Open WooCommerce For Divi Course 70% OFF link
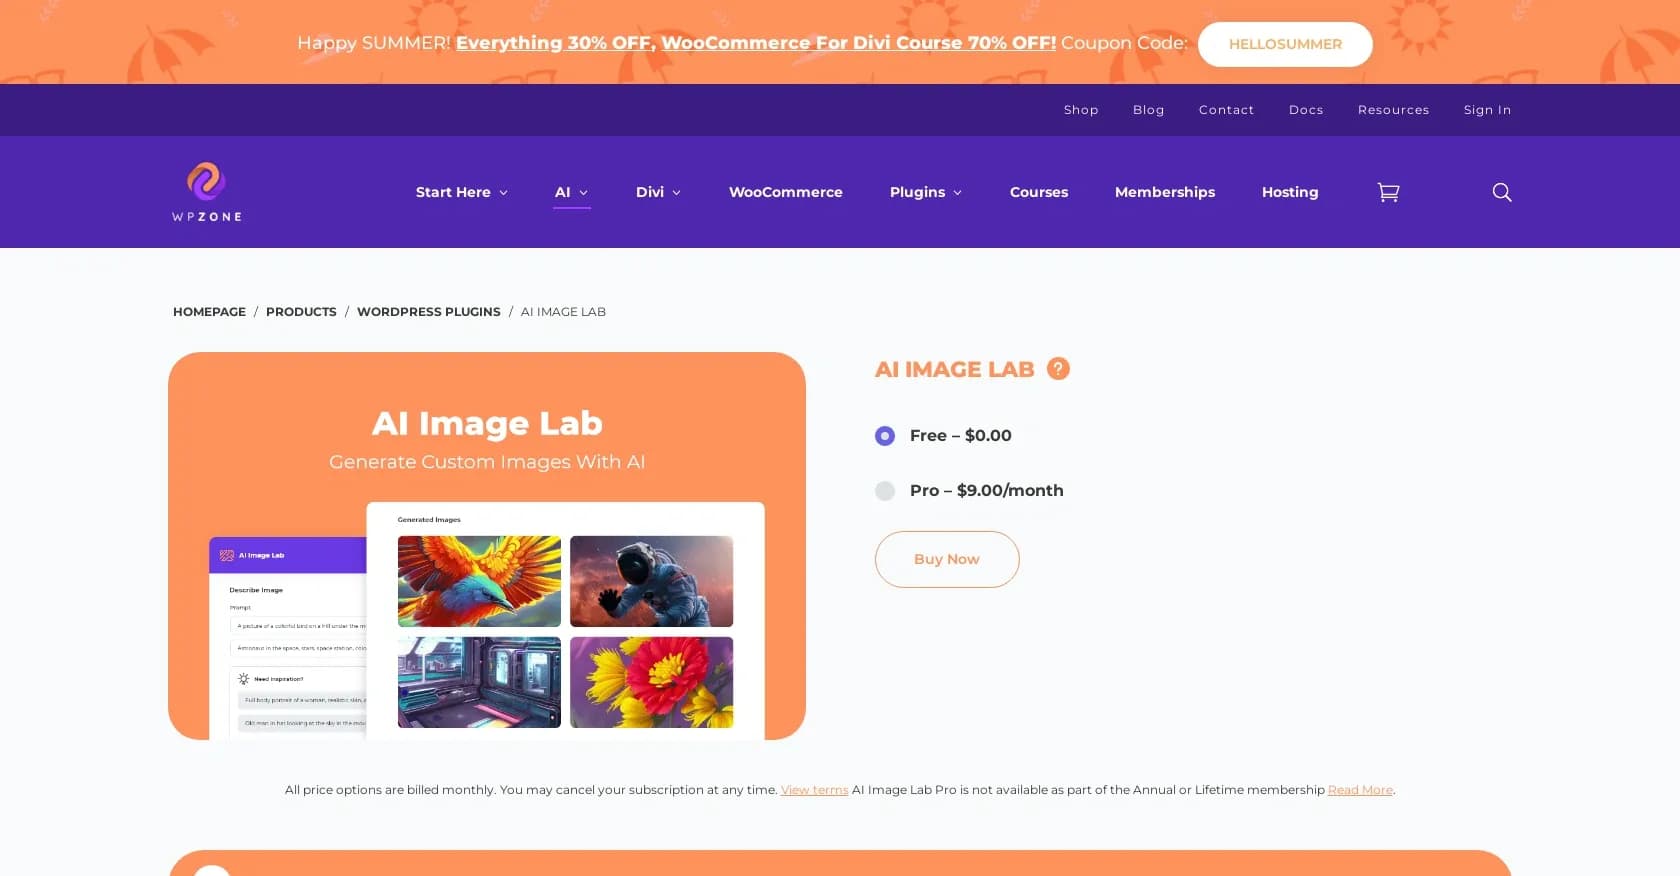Image resolution: width=1680 pixels, height=876 pixels. (x=859, y=43)
